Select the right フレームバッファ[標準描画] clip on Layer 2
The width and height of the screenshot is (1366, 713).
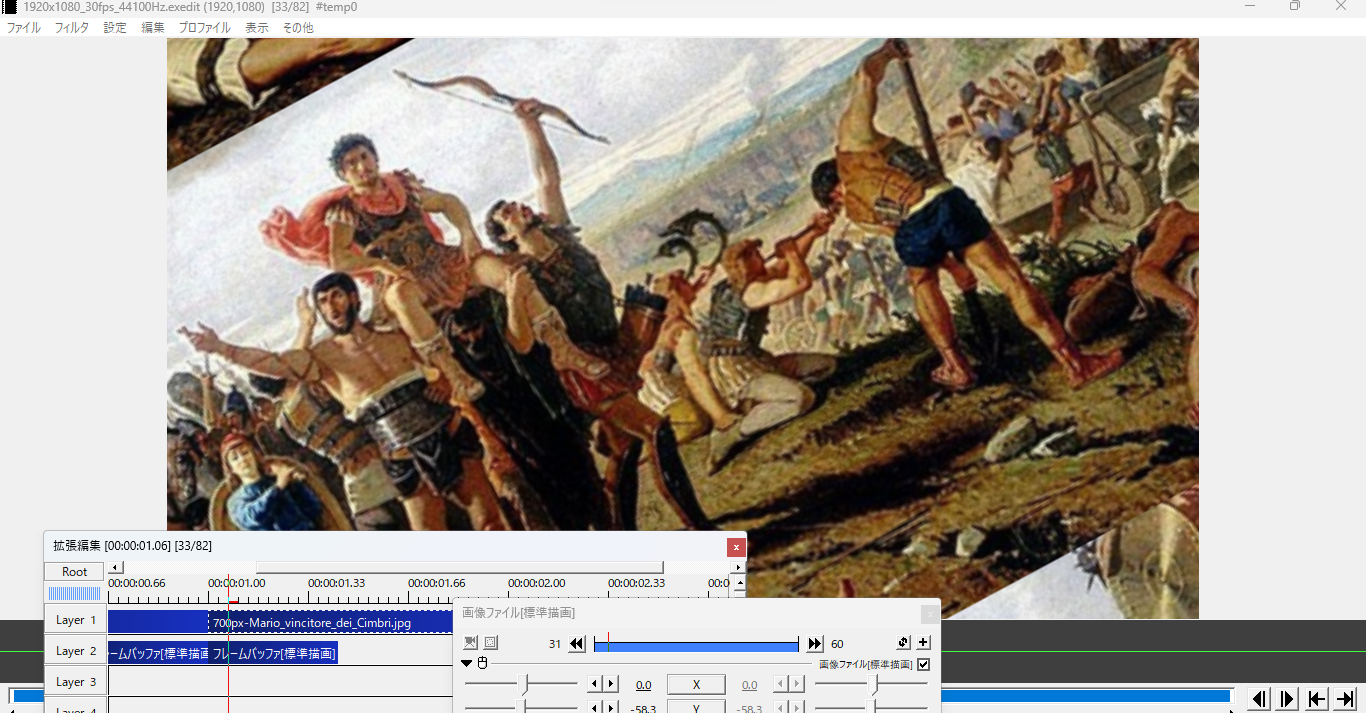[273, 653]
